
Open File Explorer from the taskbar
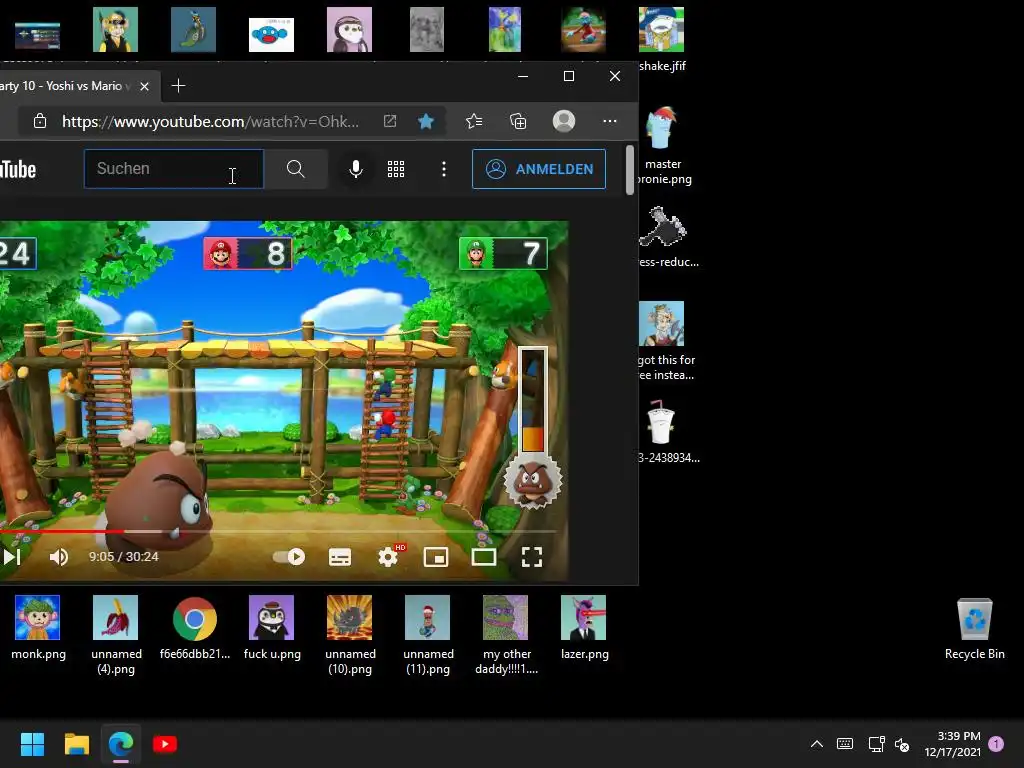coord(76,744)
